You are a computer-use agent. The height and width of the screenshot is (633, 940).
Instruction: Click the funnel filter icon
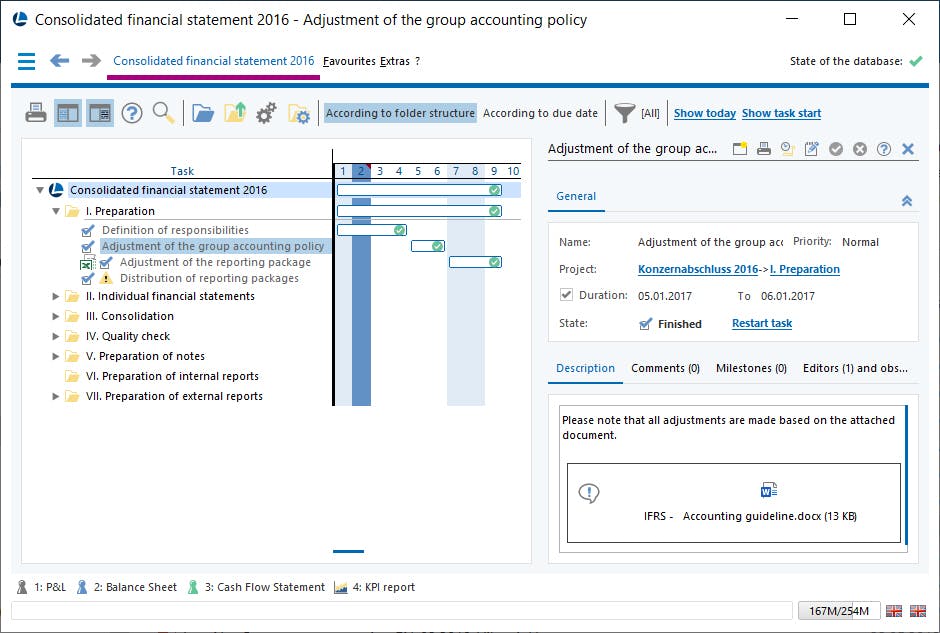(624, 113)
